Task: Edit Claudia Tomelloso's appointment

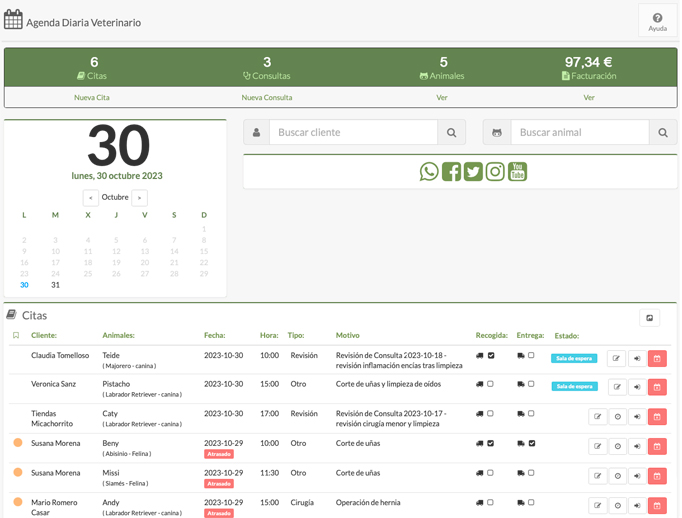Action: [617, 358]
